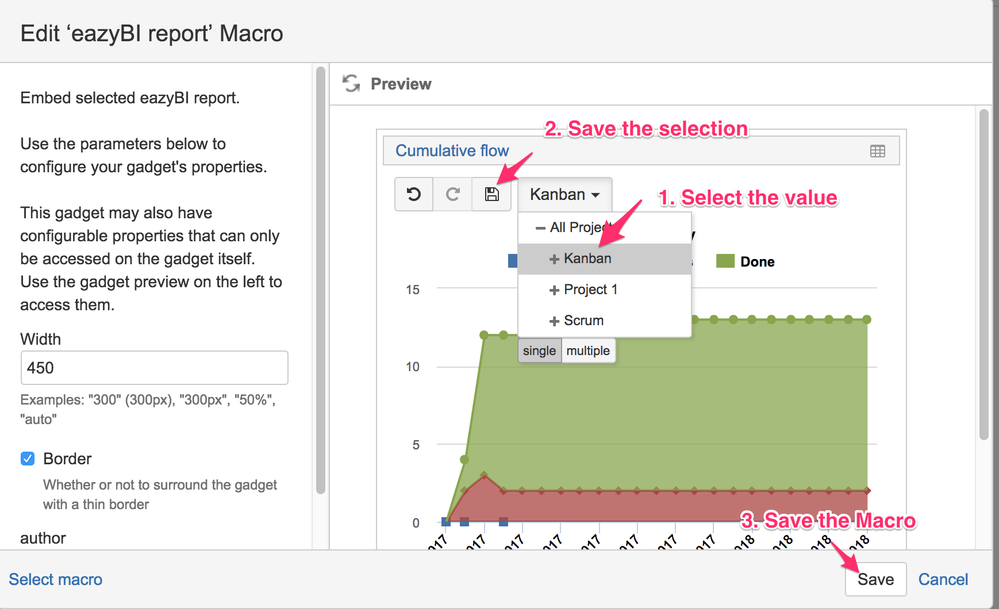The image size is (999, 609).
Task: Click the Preview refresh icon
Action: 351,83
